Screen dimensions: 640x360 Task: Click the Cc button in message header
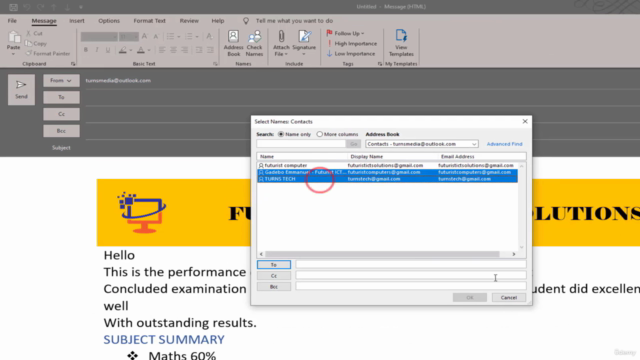61,114
